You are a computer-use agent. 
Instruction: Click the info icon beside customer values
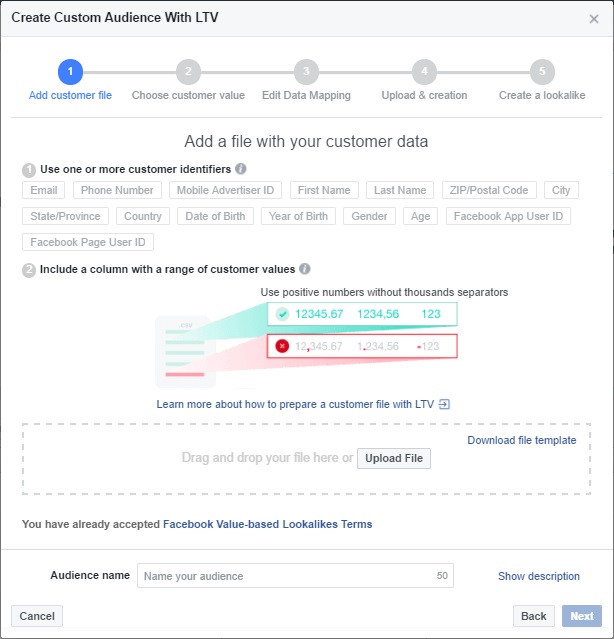305,269
